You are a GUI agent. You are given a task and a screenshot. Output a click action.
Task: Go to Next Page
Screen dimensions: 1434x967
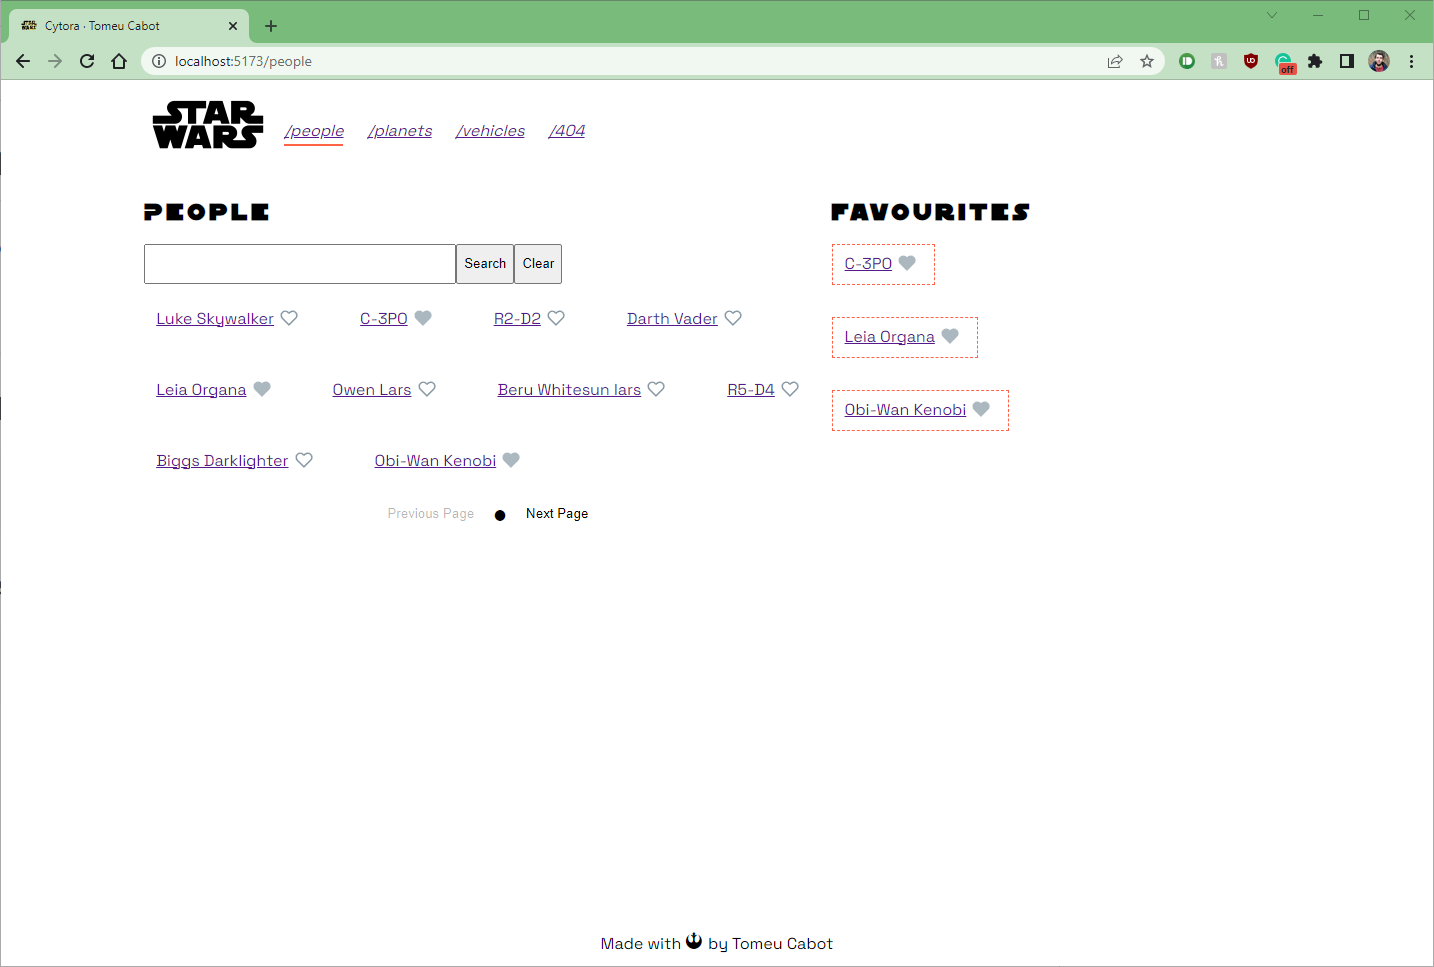[x=557, y=514]
